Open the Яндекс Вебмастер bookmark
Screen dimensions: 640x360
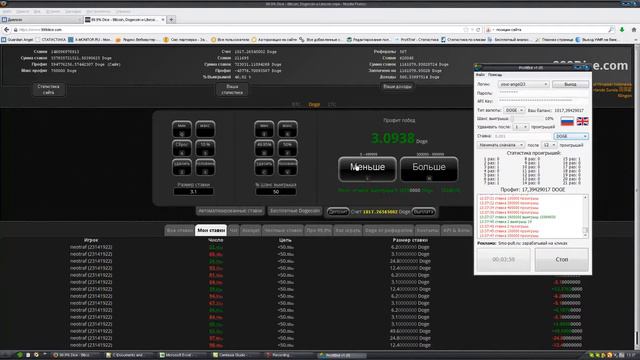(x=136, y=40)
